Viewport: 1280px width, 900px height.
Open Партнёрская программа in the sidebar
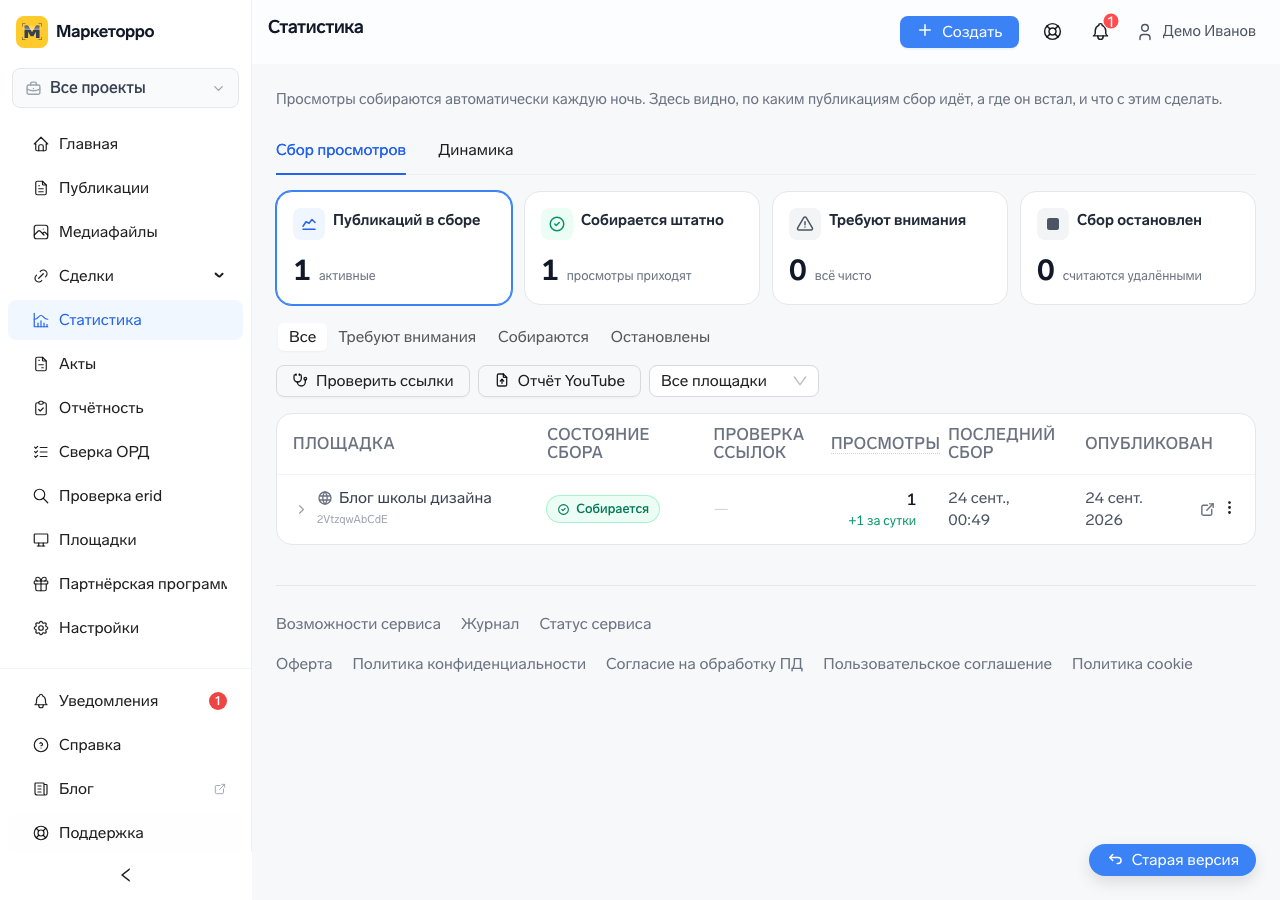click(x=125, y=584)
